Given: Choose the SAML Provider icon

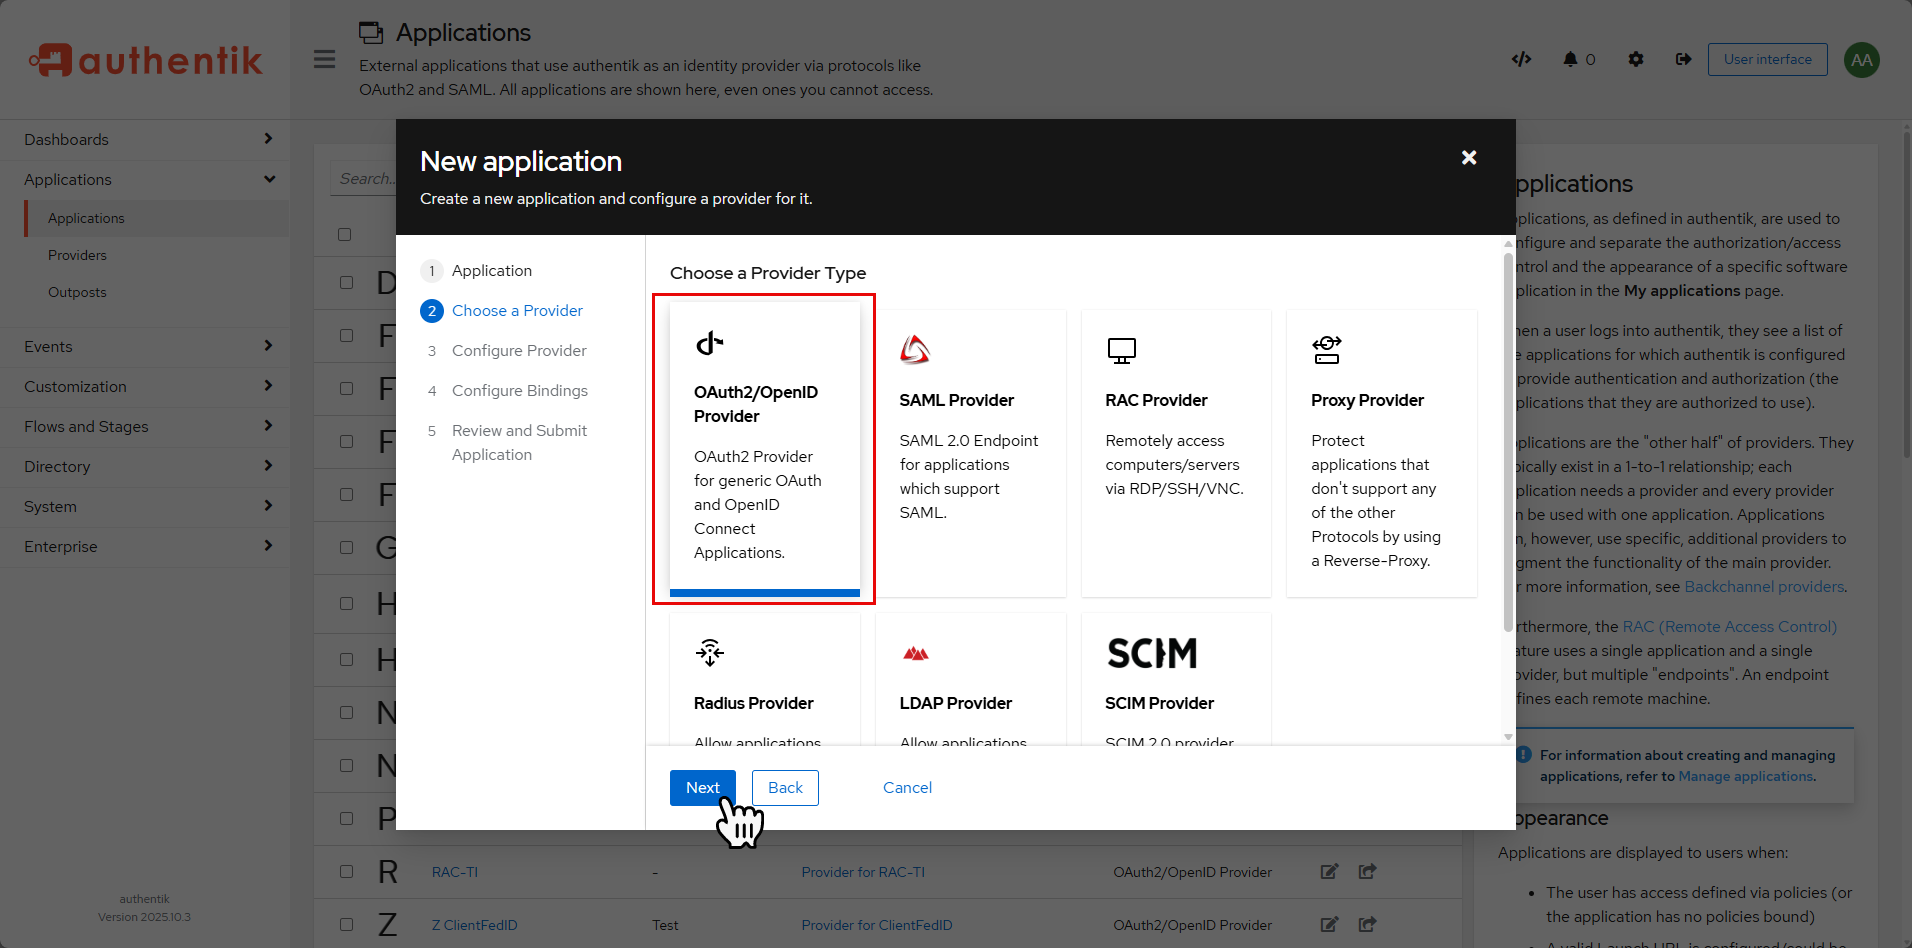Looking at the screenshot, I should tap(914, 350).
